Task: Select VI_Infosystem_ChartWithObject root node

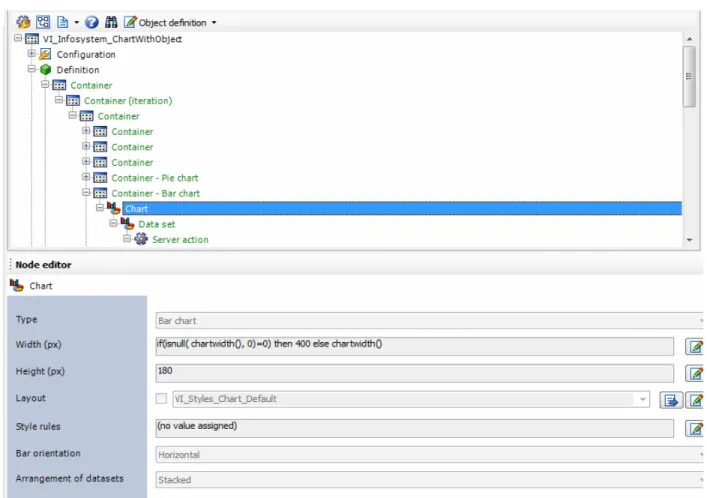Action: click(x=112, y=39)
